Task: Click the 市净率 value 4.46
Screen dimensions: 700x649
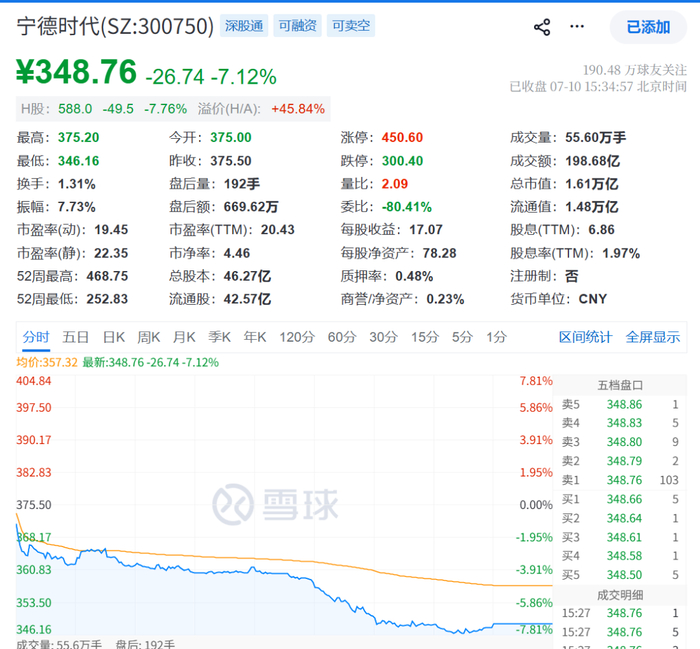Action: (237, 254)
